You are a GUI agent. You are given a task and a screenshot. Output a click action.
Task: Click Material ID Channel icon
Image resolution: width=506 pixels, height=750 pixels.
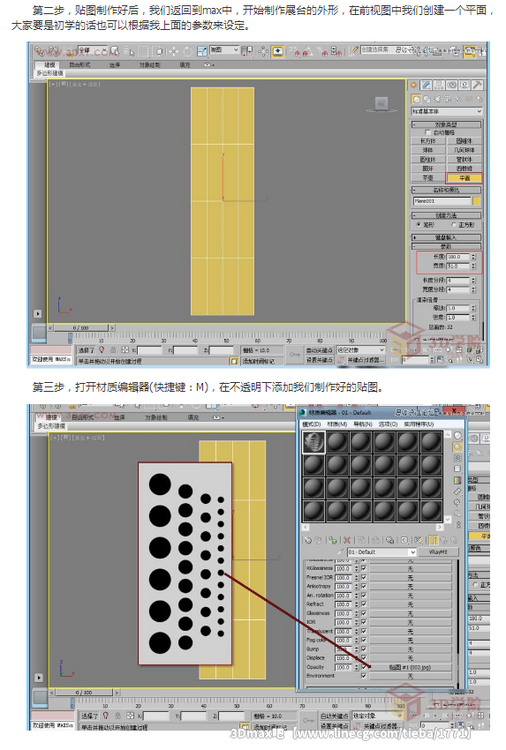click(x=405, y=540)
